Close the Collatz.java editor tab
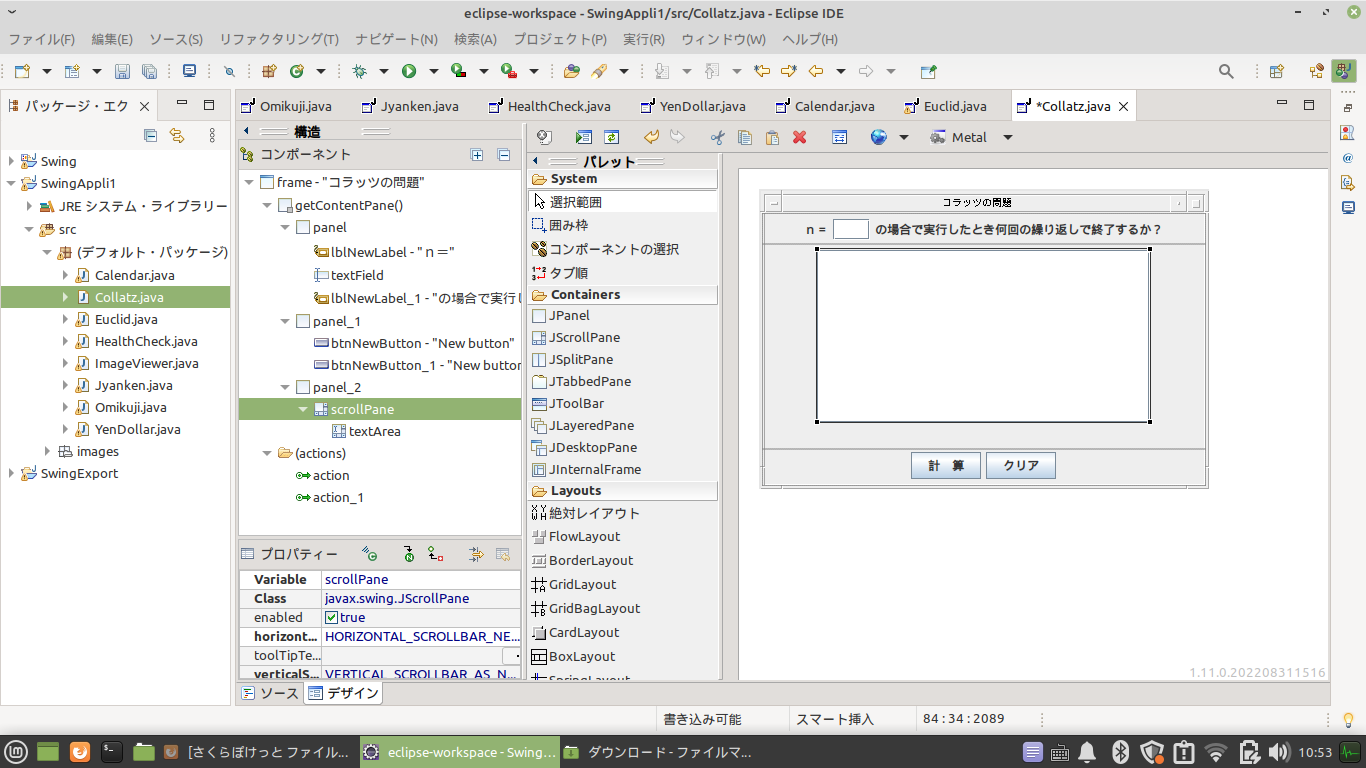Viewport: 1366px width, 768px height. point(1123,106)
